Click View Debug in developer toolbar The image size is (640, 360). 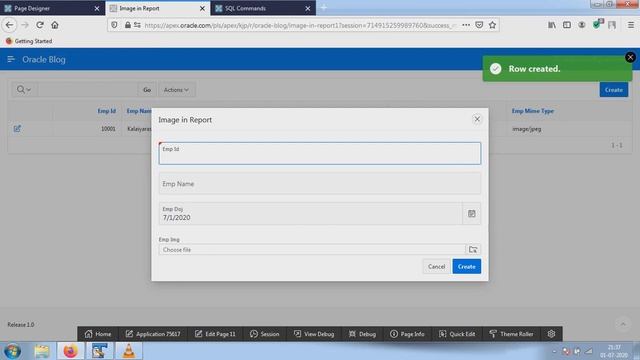314,334
